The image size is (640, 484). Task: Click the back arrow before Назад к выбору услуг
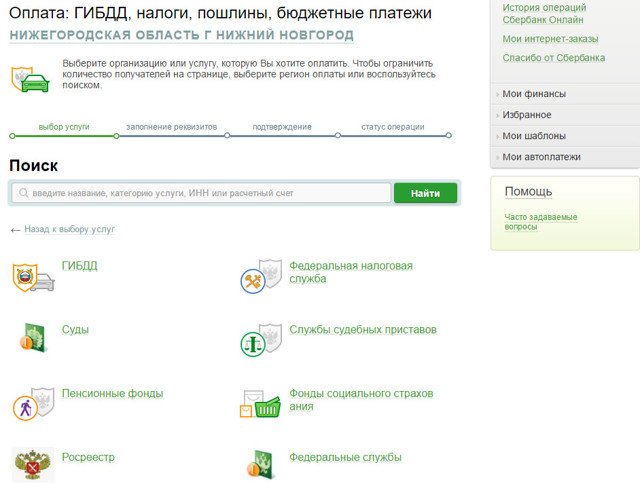point(16,231)
